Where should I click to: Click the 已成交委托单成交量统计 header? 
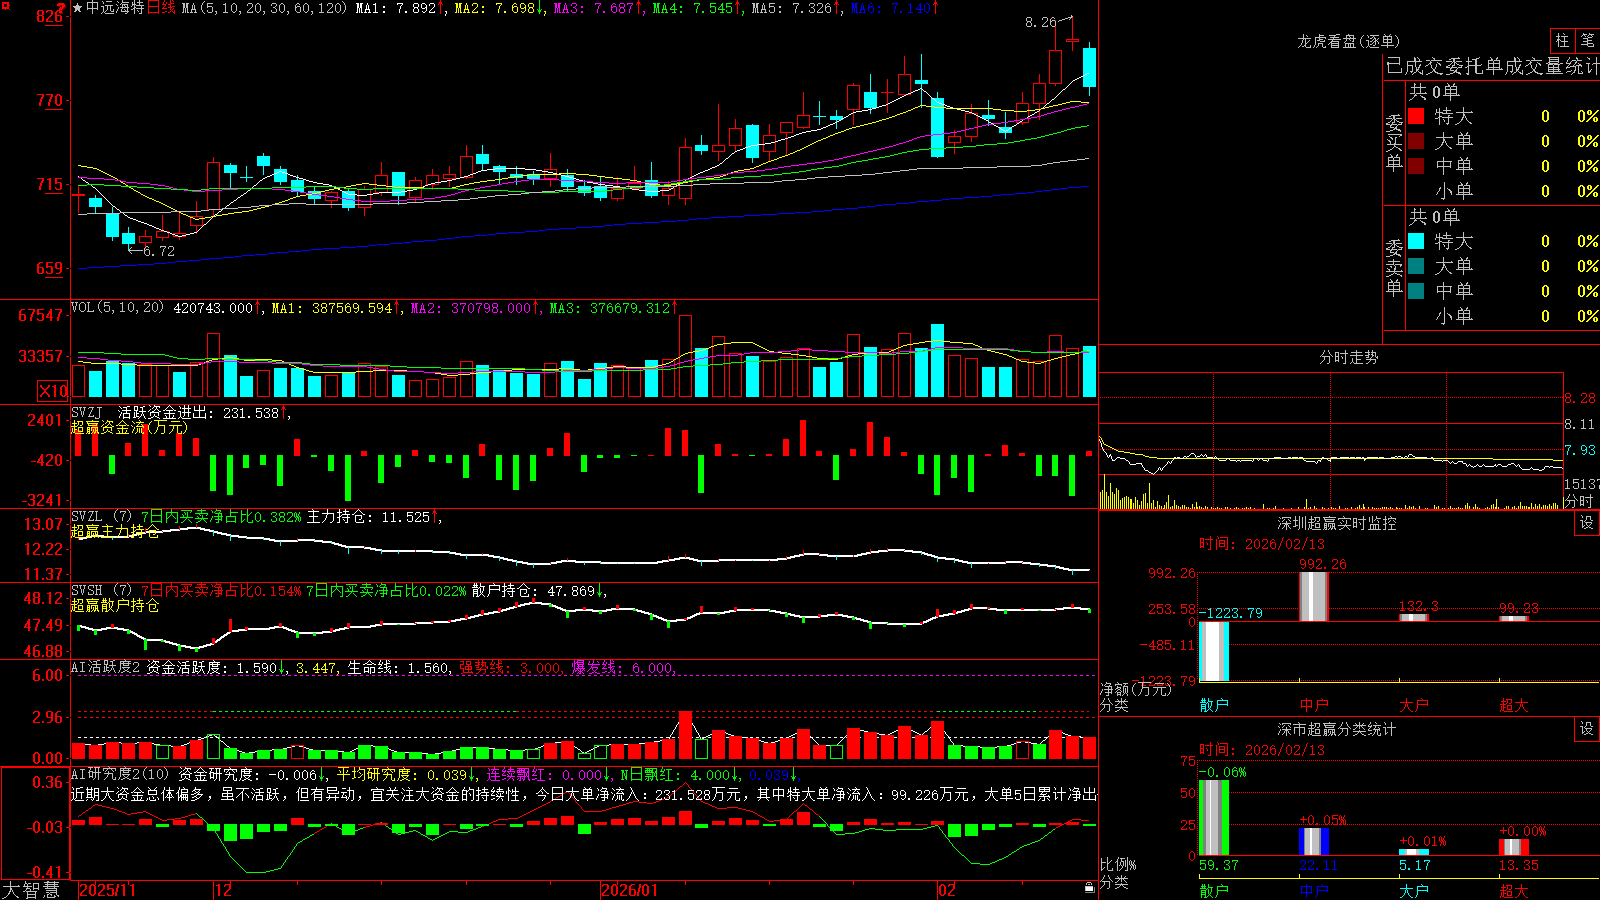click(x=1492, y=66)
